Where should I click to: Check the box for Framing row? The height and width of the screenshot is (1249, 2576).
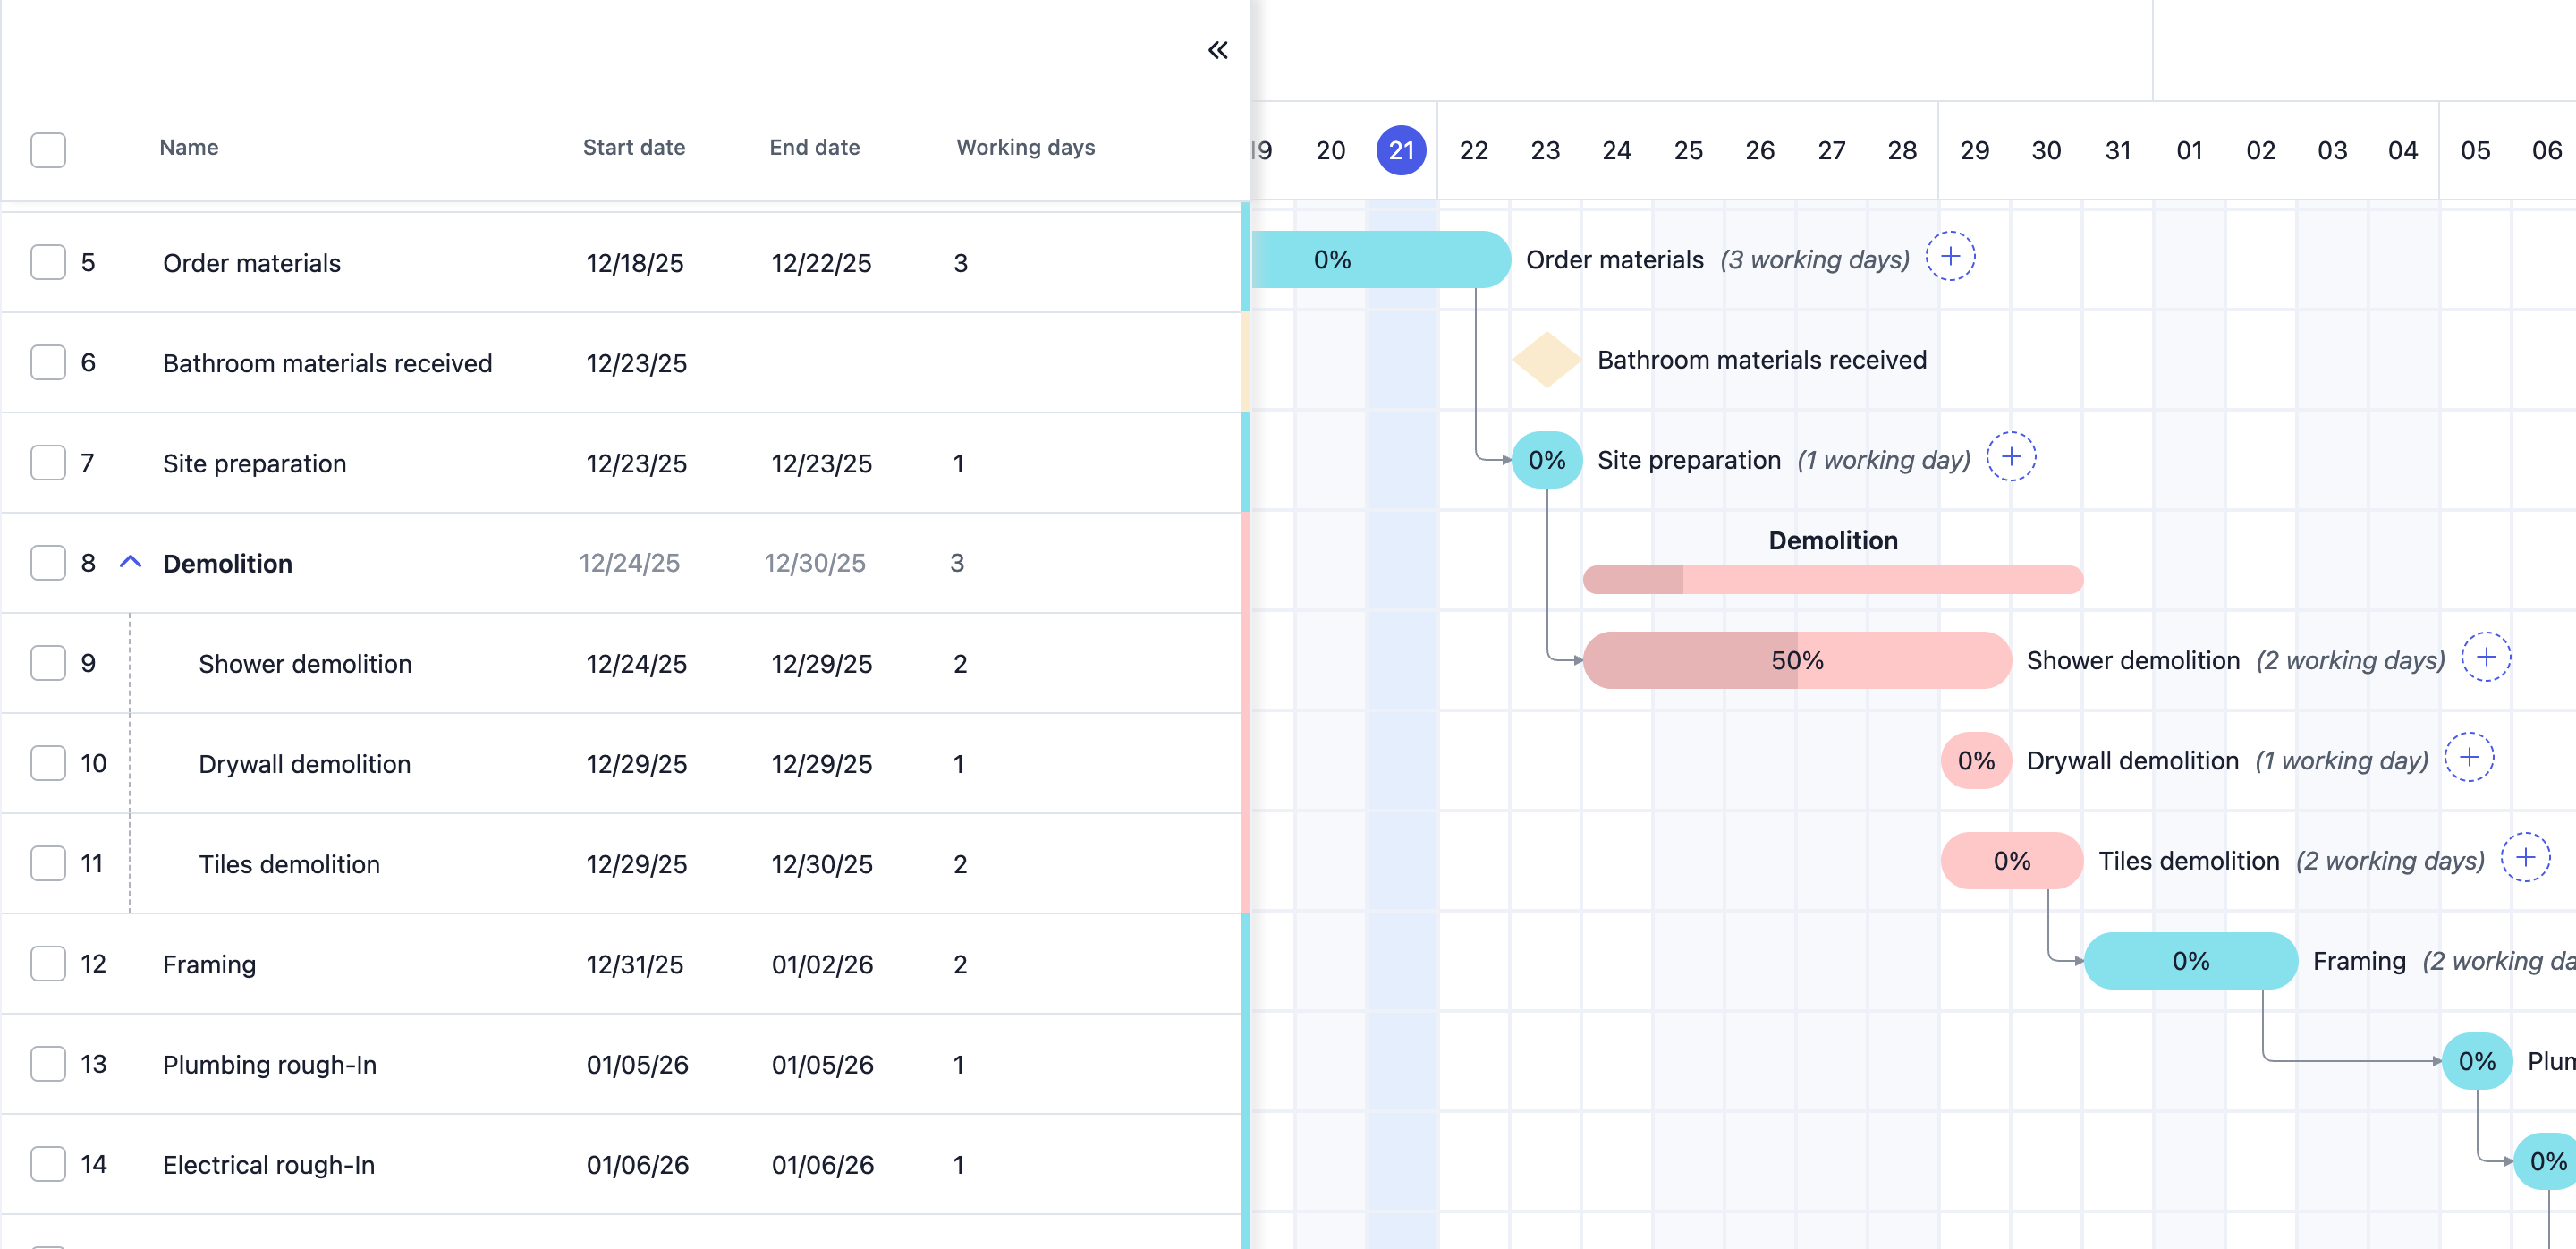tap(48, 963)
